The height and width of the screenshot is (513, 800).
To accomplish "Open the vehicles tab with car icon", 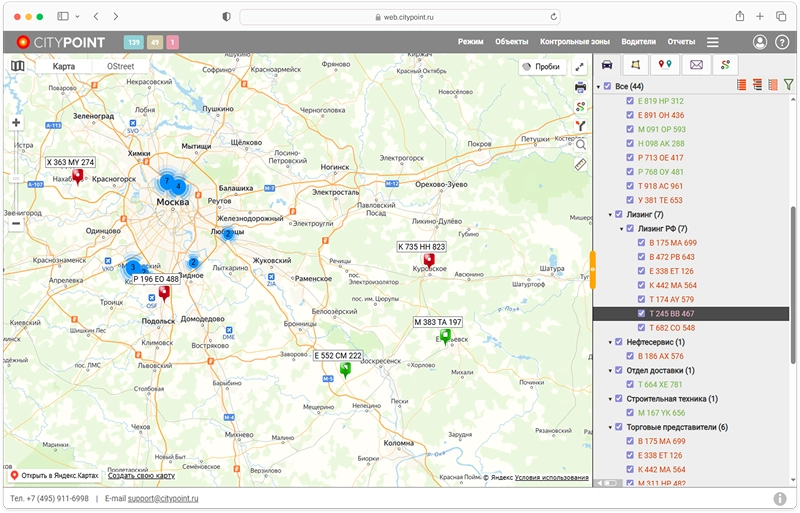I will (607, 65).
